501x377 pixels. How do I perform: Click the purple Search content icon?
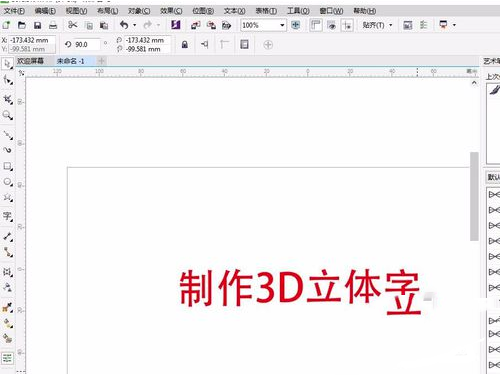(x=176, y=25)
